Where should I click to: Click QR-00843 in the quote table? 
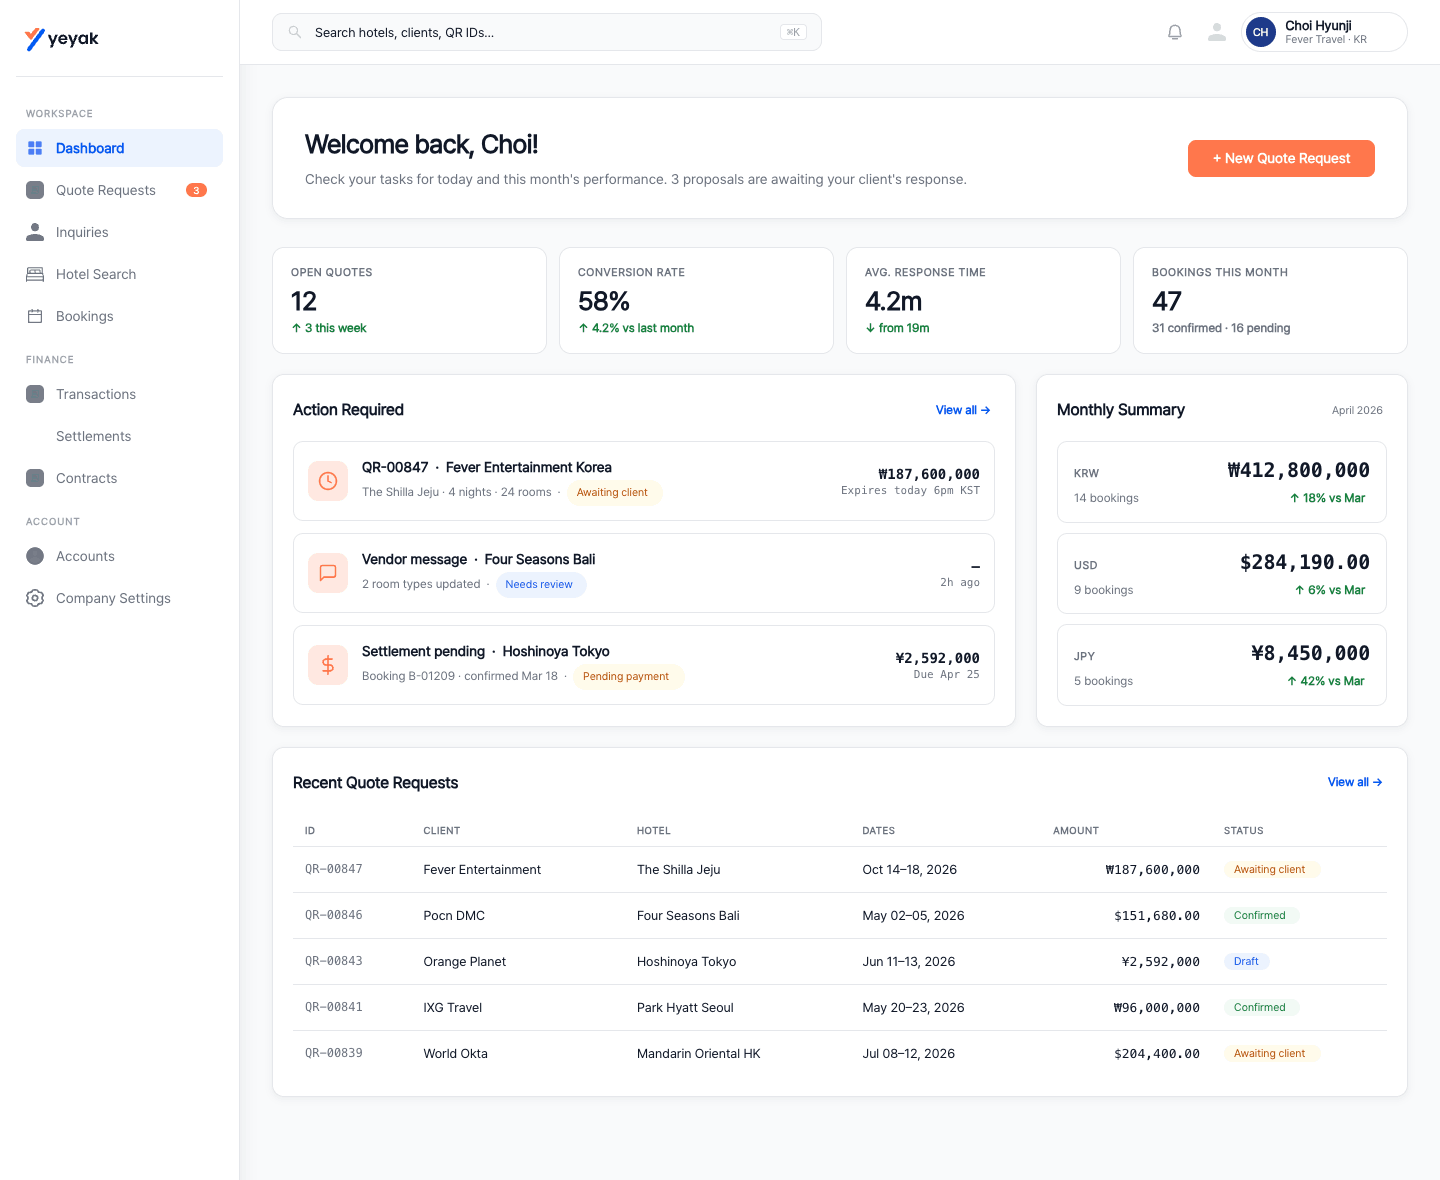(x=334, y=961)
